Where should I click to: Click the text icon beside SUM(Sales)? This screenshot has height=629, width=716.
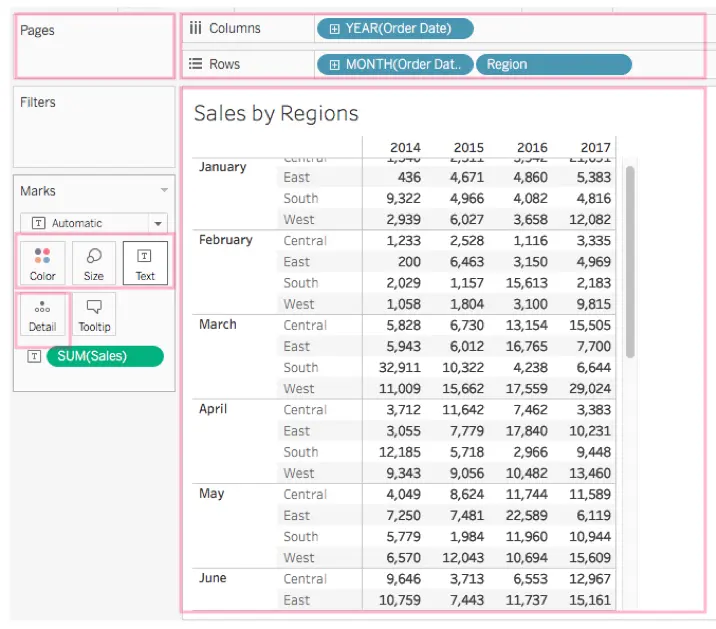[x=34, y=356]
